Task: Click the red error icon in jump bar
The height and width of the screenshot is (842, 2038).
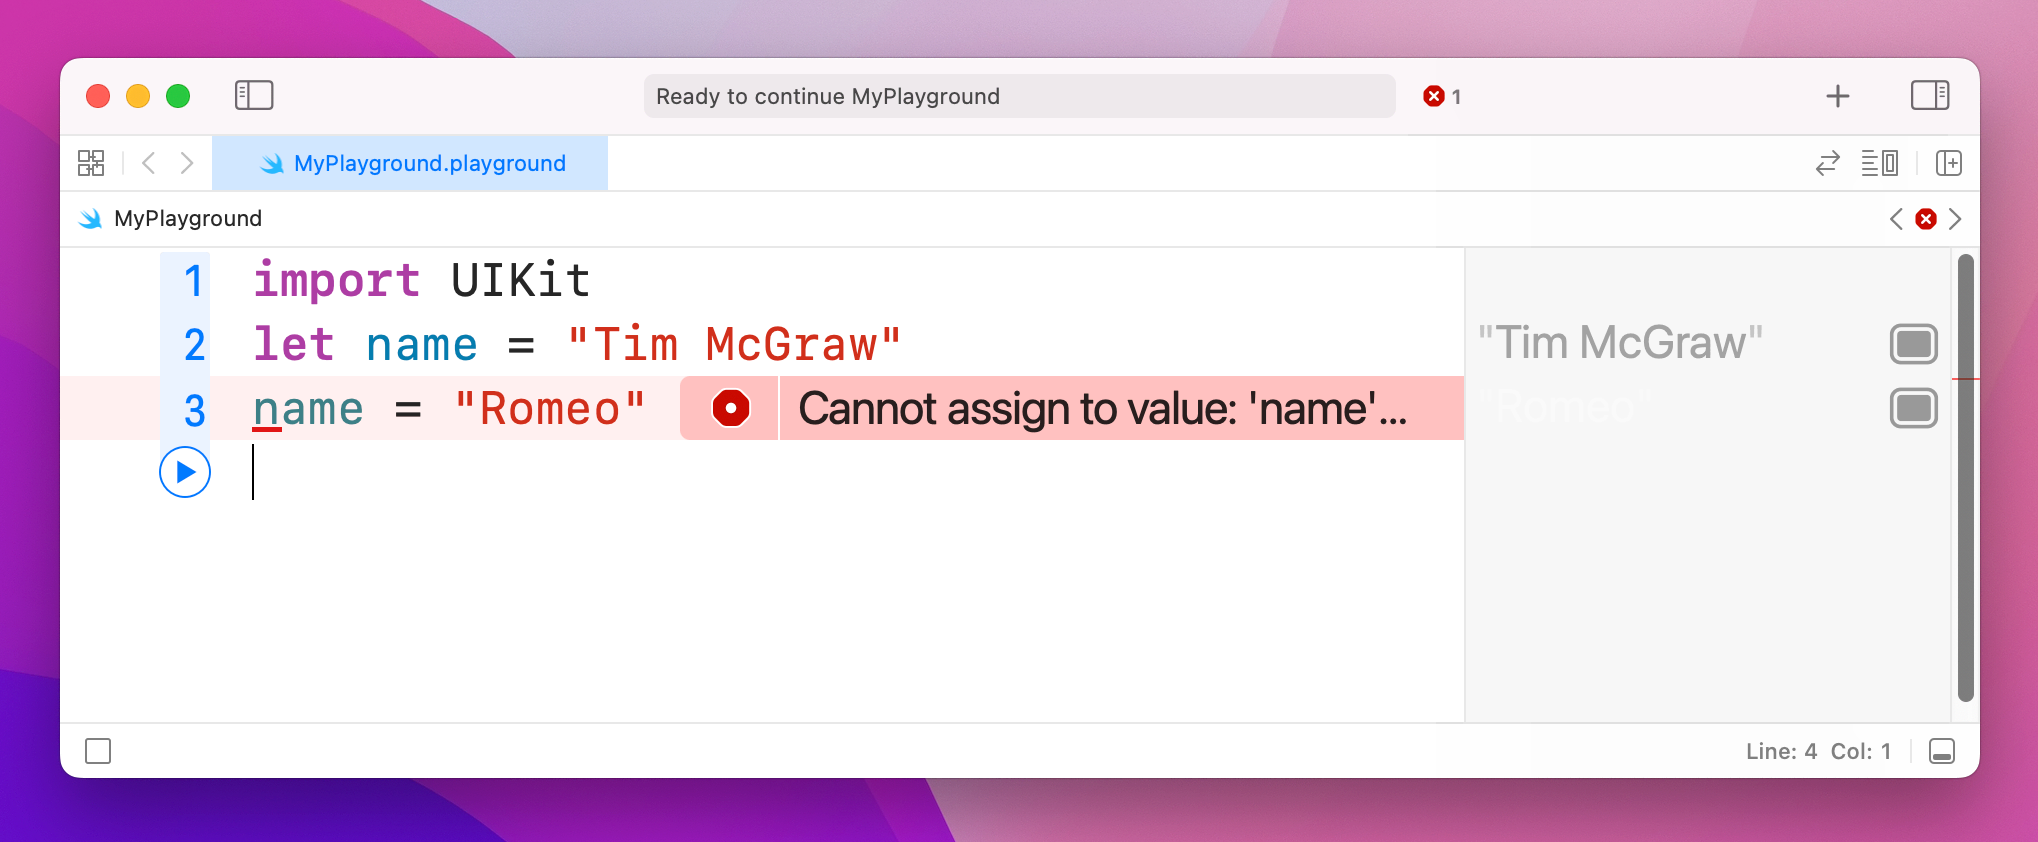Action: (x=1926, y=219)
